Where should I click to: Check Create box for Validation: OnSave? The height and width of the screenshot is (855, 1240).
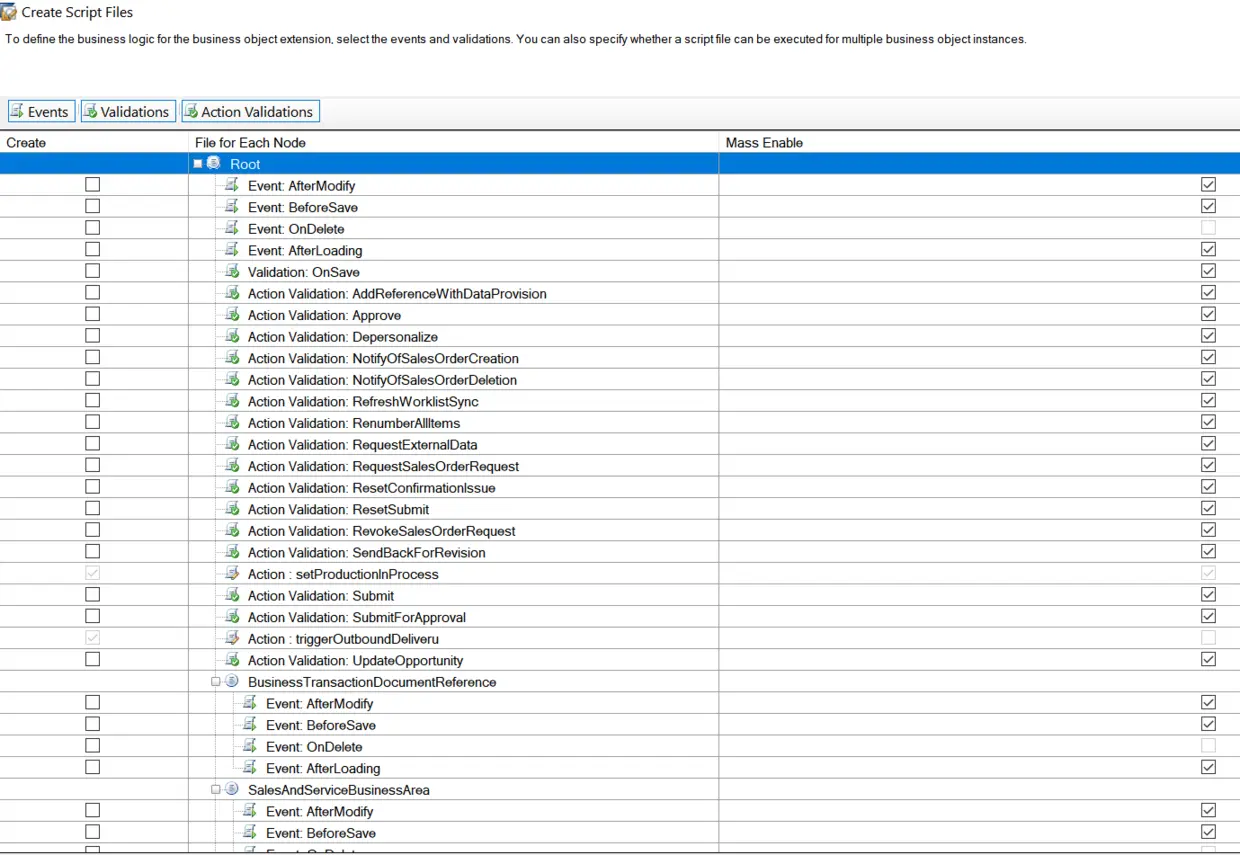coord(93,271)
